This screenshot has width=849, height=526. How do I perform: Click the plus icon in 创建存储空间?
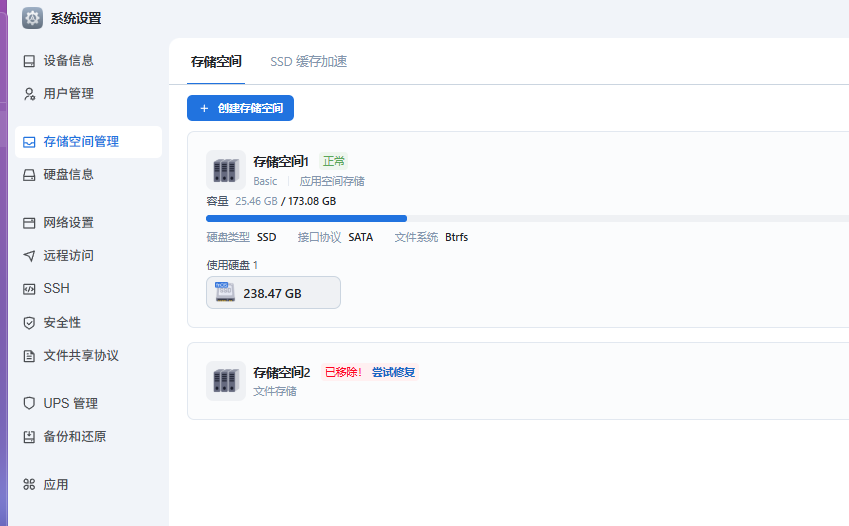204,108
